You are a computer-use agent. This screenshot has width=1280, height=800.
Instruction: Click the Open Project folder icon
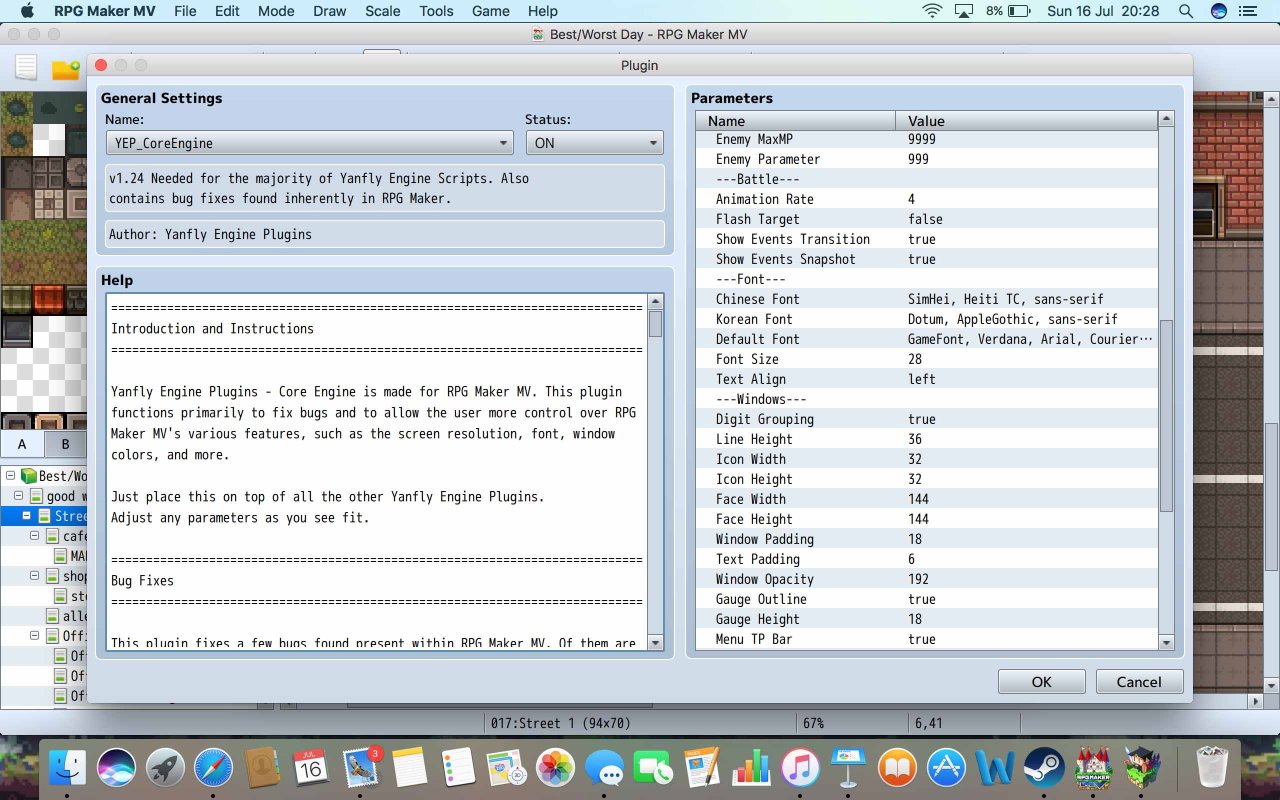(x=66, y=69)
